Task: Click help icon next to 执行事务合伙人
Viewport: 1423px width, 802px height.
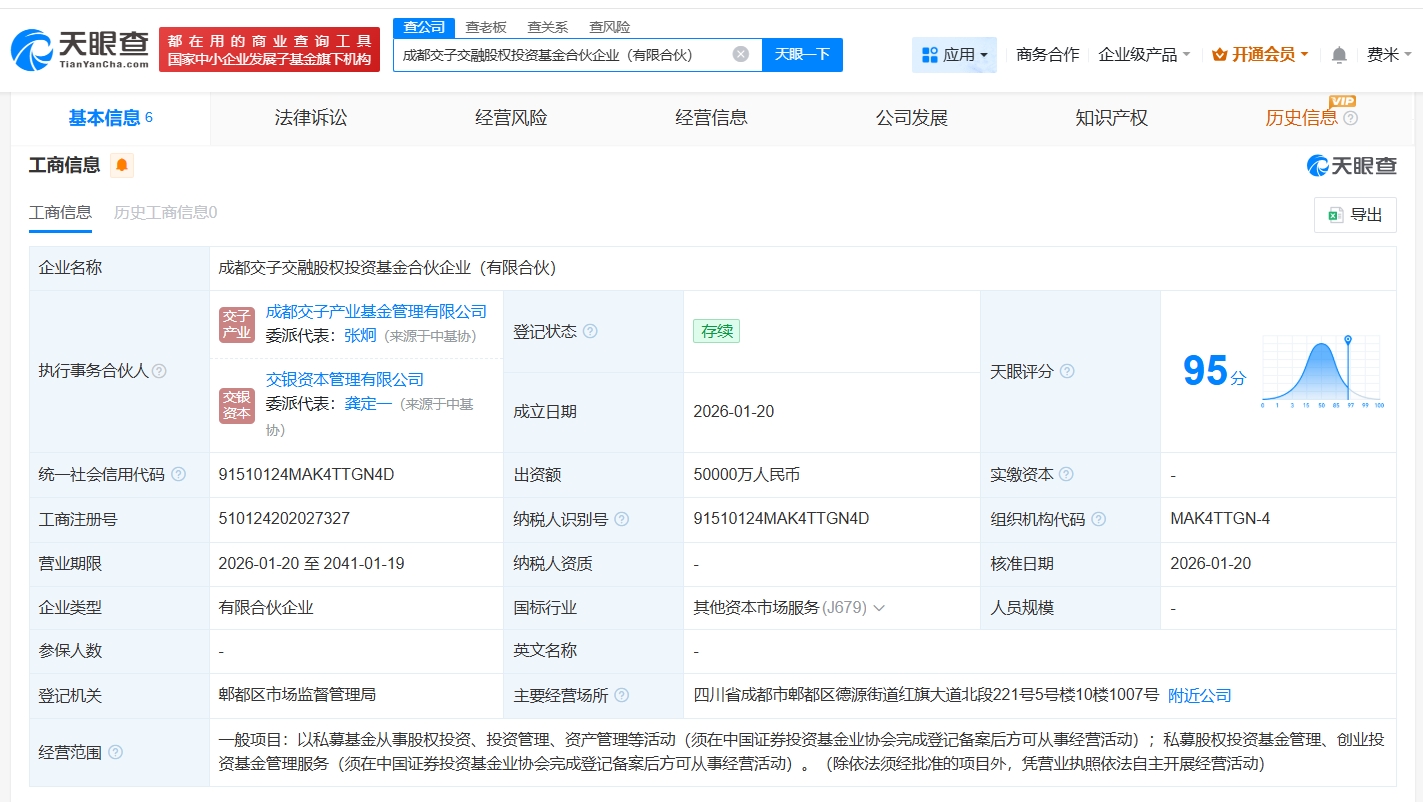Action: tap(159, 371)
